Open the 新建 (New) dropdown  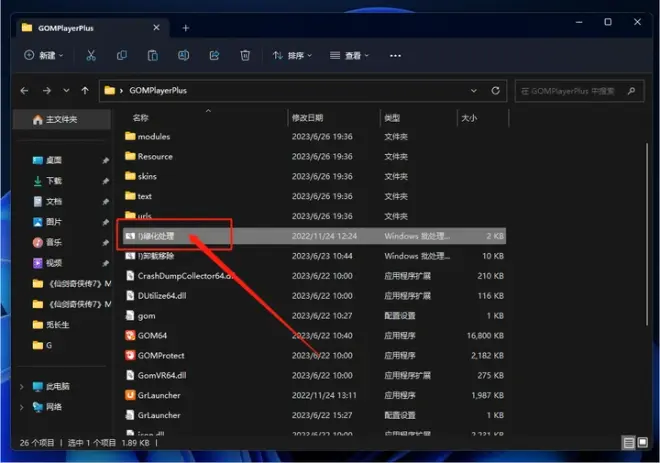[44, 56]
